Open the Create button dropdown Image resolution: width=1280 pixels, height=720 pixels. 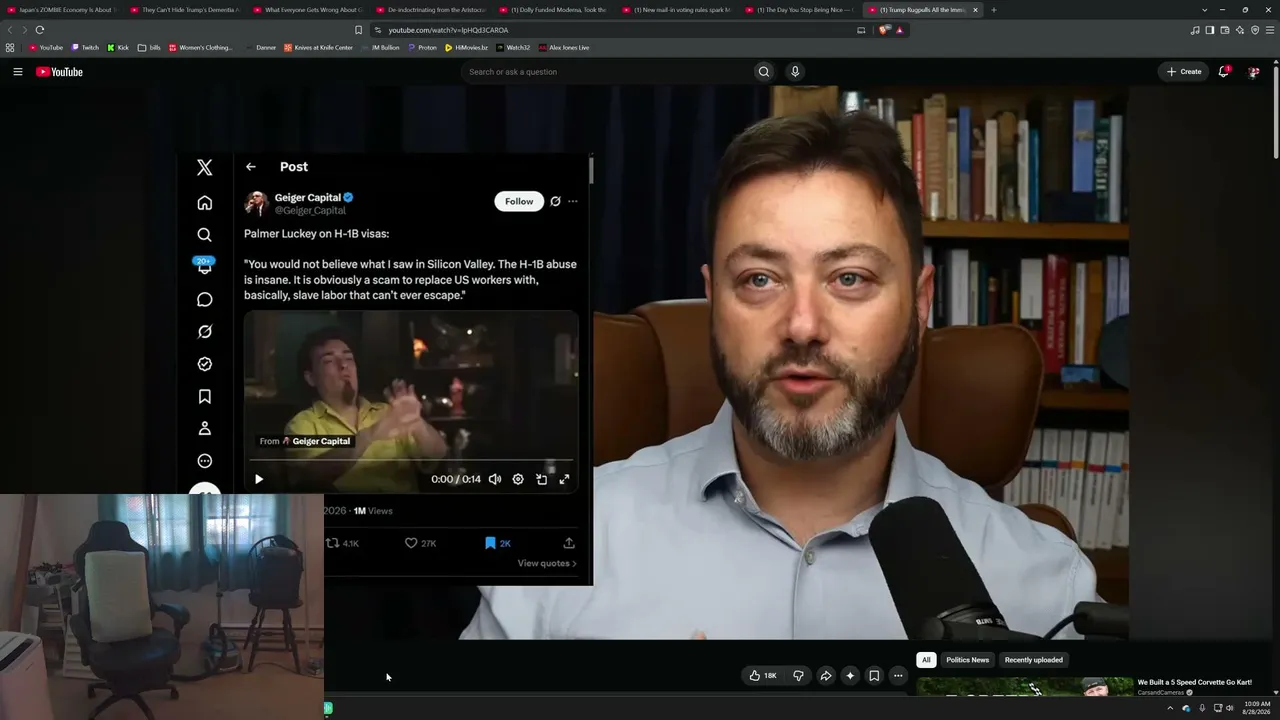pos(1184,72)
